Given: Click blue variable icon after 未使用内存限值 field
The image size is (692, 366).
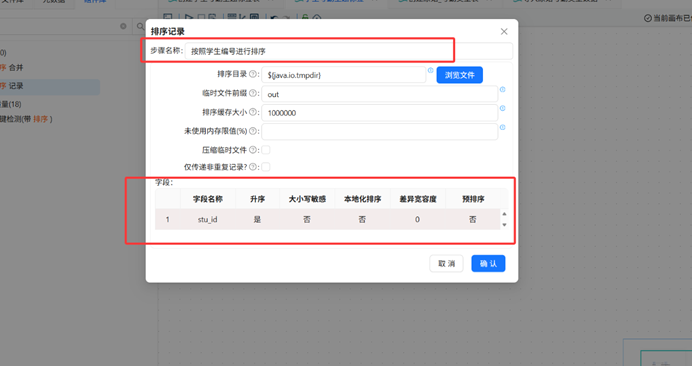Looking at the screenshot, I should (502, 127).
